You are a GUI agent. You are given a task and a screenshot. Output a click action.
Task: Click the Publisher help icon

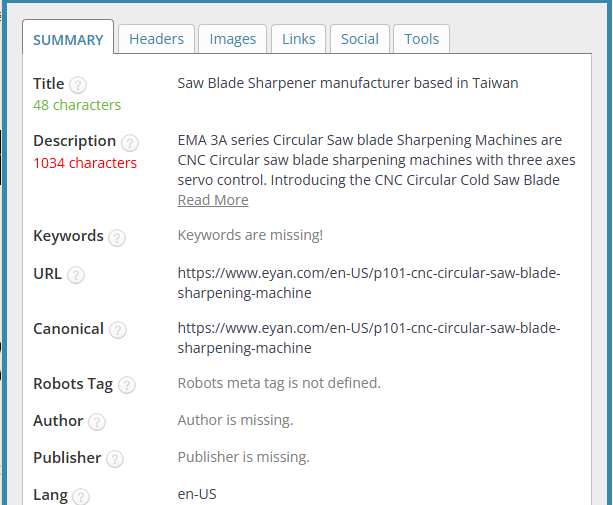click(x=115, y=459)
